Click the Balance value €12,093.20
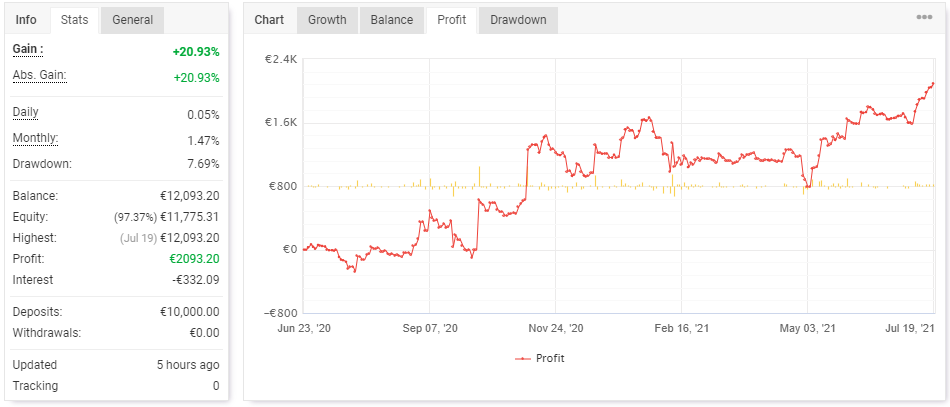 pyautogui.click(x=189, y=196)
